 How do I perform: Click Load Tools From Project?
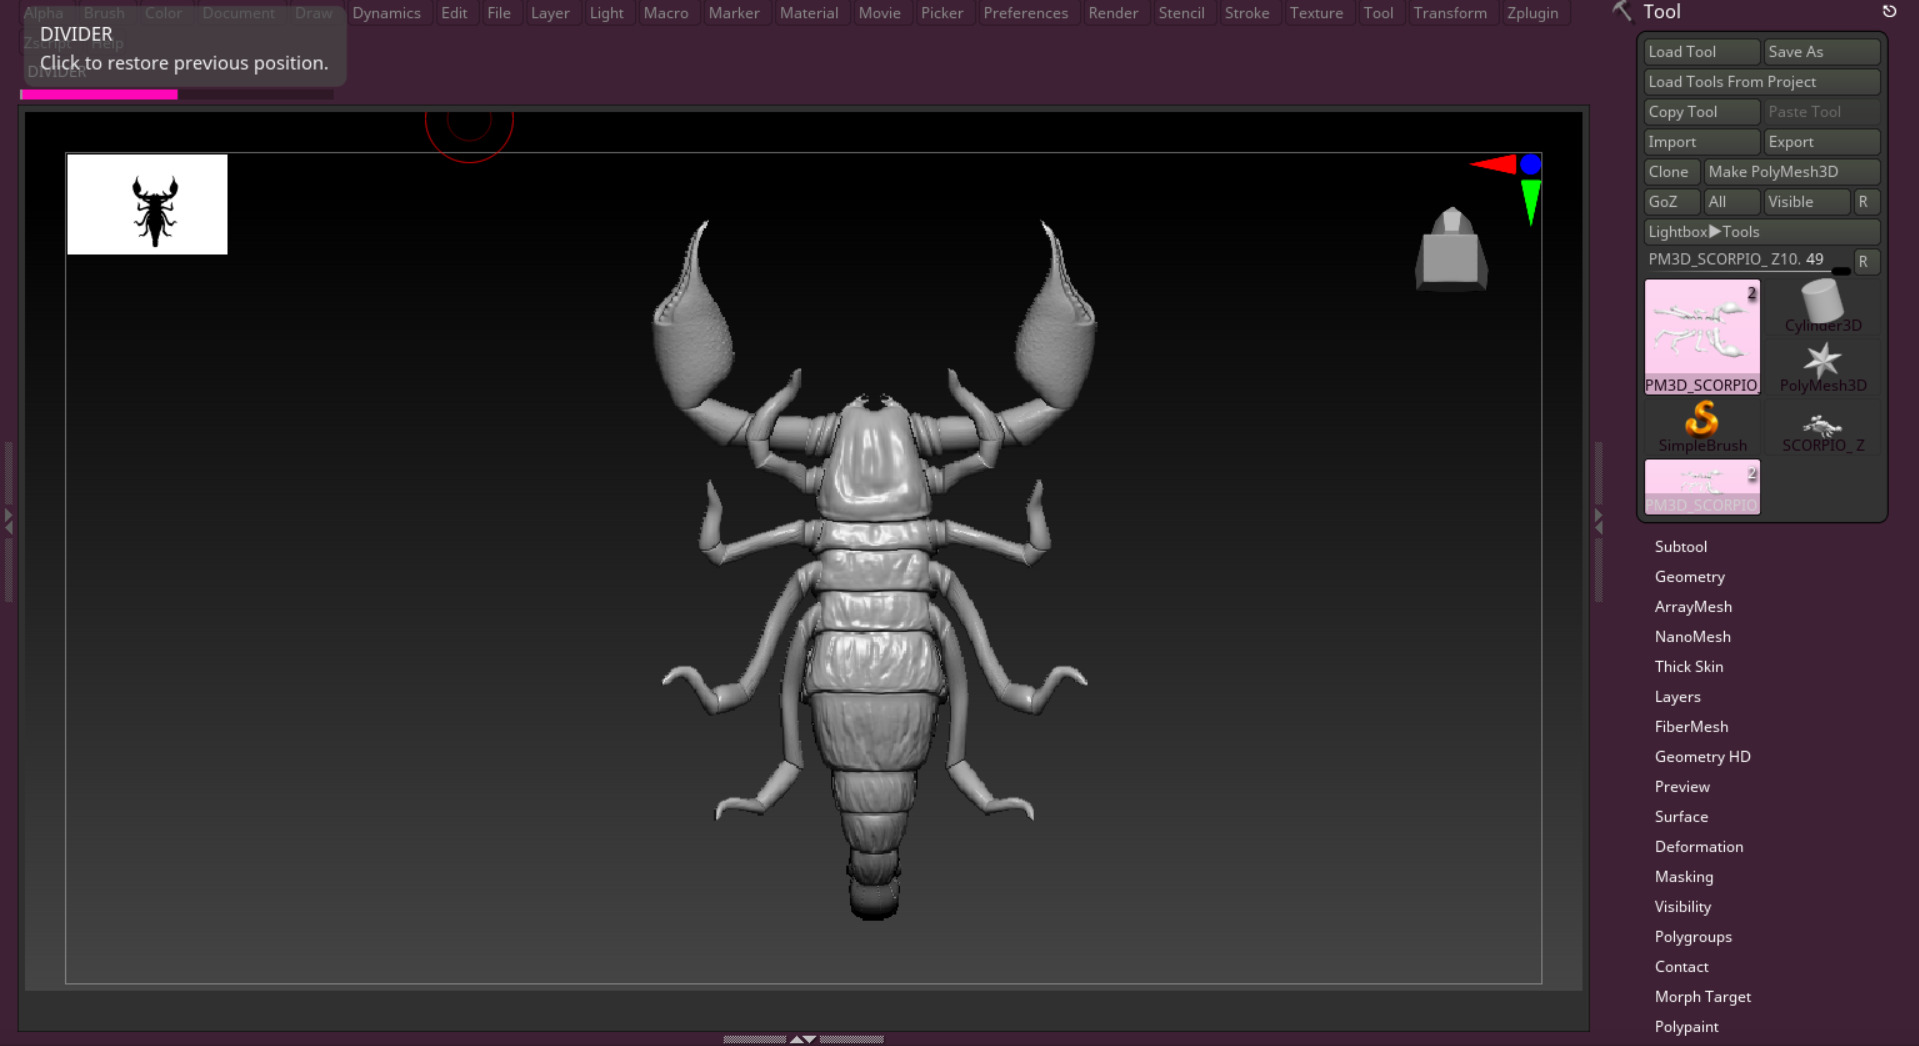(1762, 82)
